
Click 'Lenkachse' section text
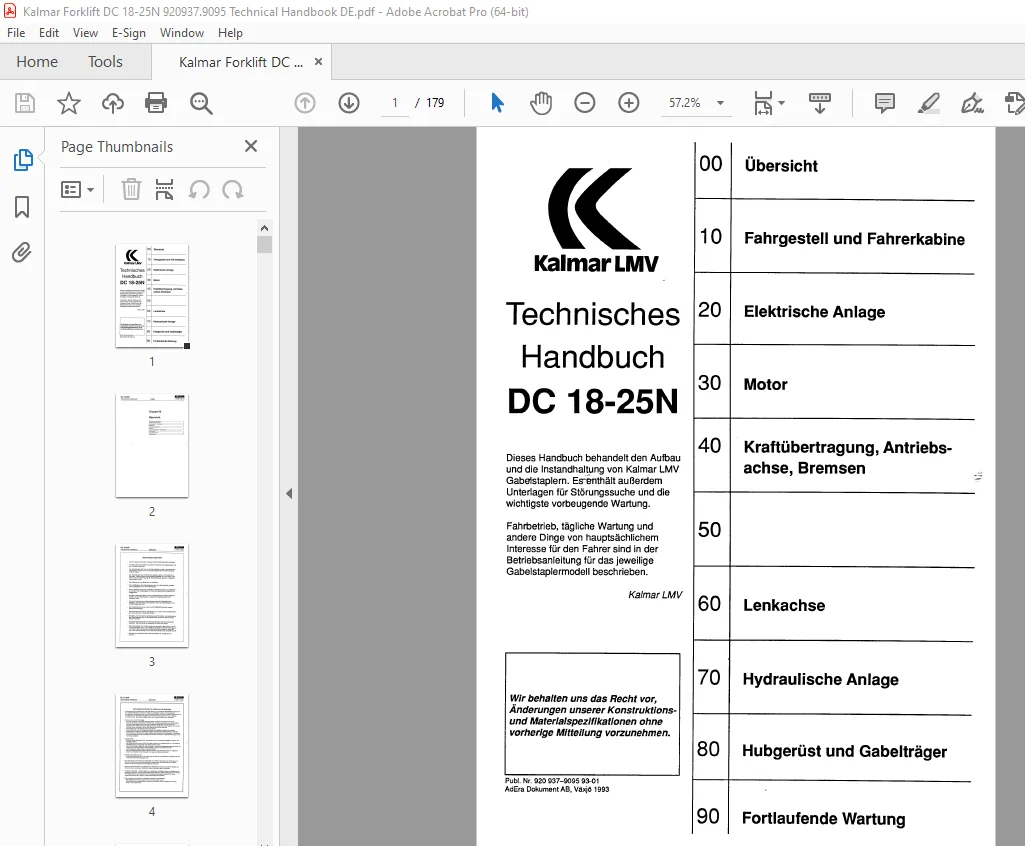[x=784, y=605]
